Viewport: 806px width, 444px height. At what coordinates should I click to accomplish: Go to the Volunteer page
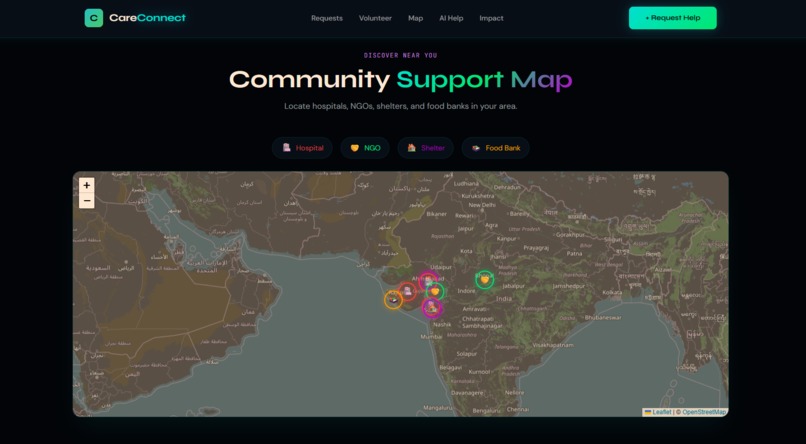[x=375, y=18]
